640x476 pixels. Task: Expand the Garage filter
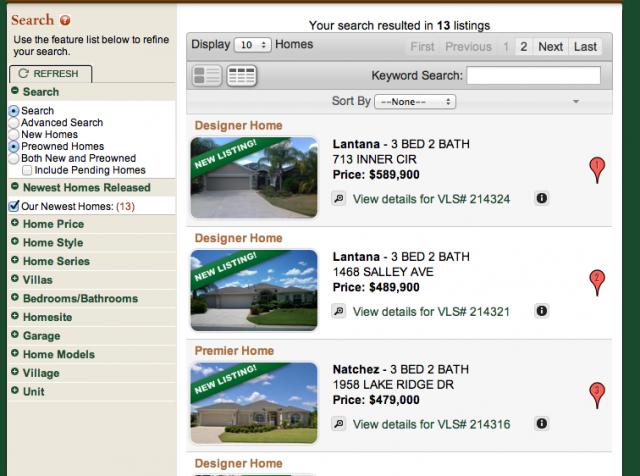(x=15, y=334)
